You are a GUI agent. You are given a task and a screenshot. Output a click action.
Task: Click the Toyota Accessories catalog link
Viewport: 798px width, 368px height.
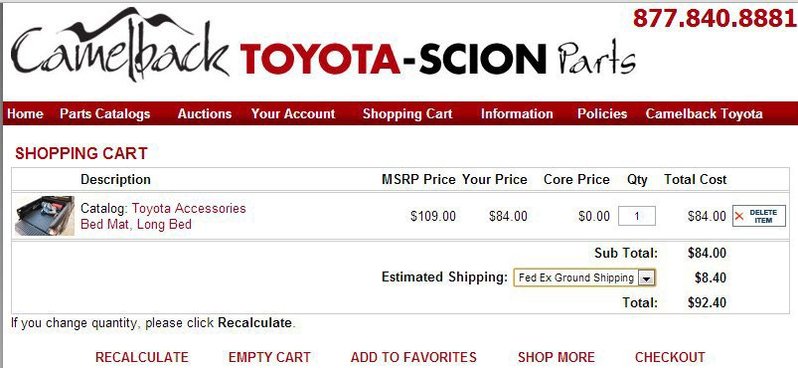click(x=189, y=208)
